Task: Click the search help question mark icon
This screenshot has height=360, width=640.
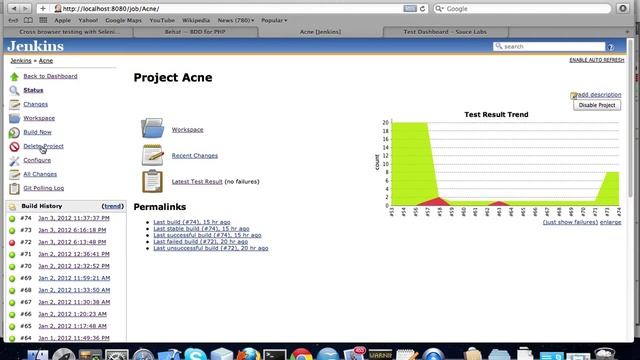Action: tap(611, 47)
